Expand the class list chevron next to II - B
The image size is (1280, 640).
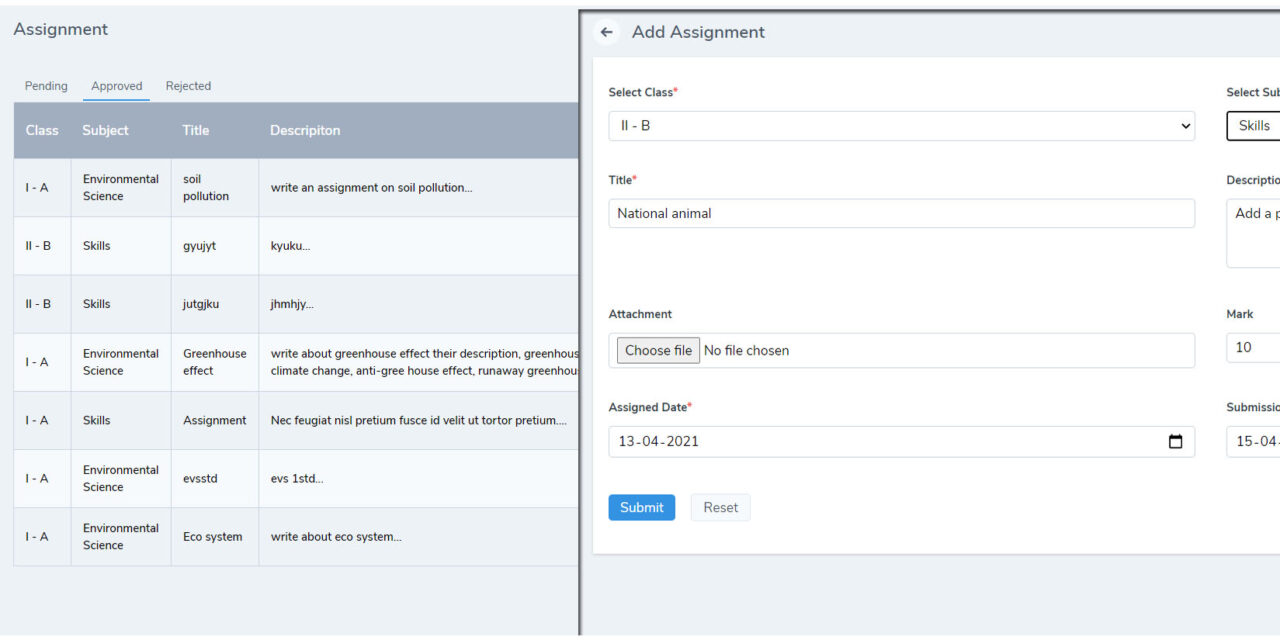point(1184,125)
